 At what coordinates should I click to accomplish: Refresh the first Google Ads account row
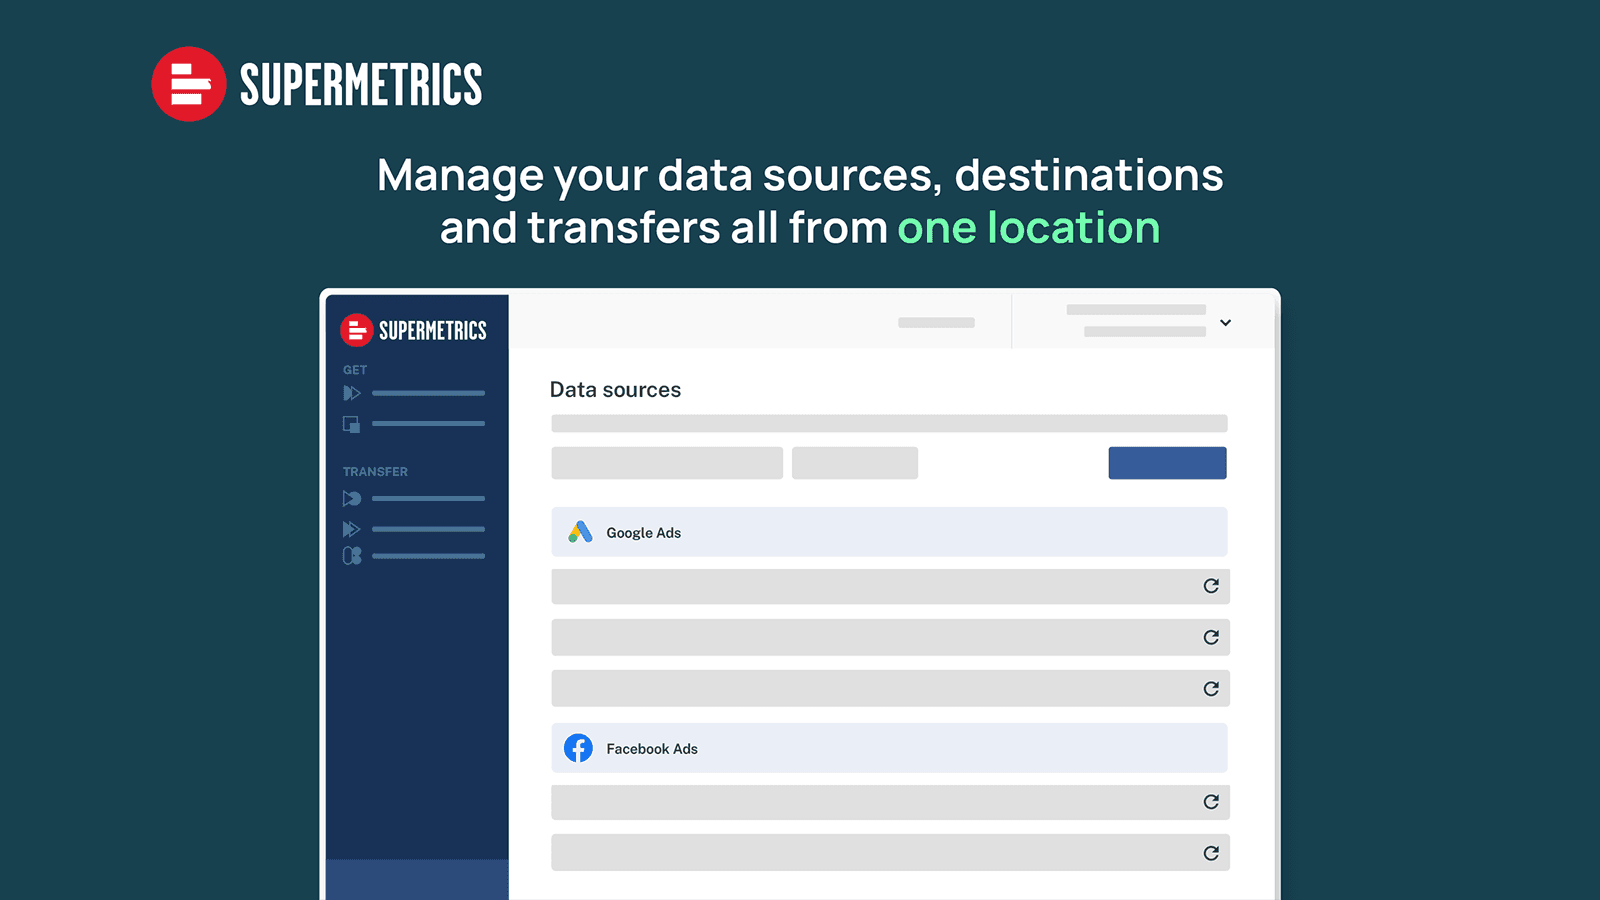(1210, 586)
